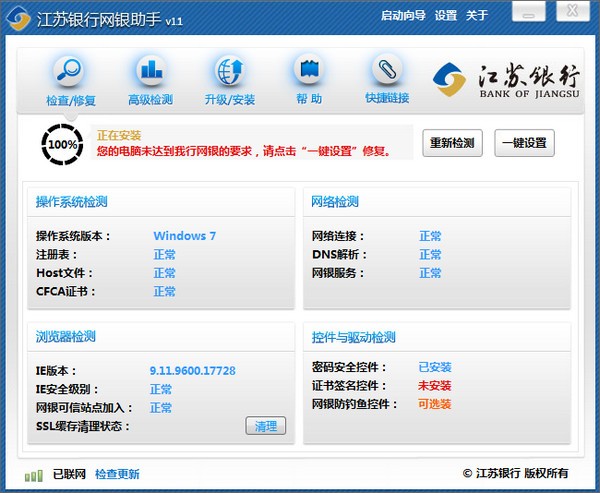Open the 快捷链接 paperclip icon

pyautogui.click(x=387, y=69)
